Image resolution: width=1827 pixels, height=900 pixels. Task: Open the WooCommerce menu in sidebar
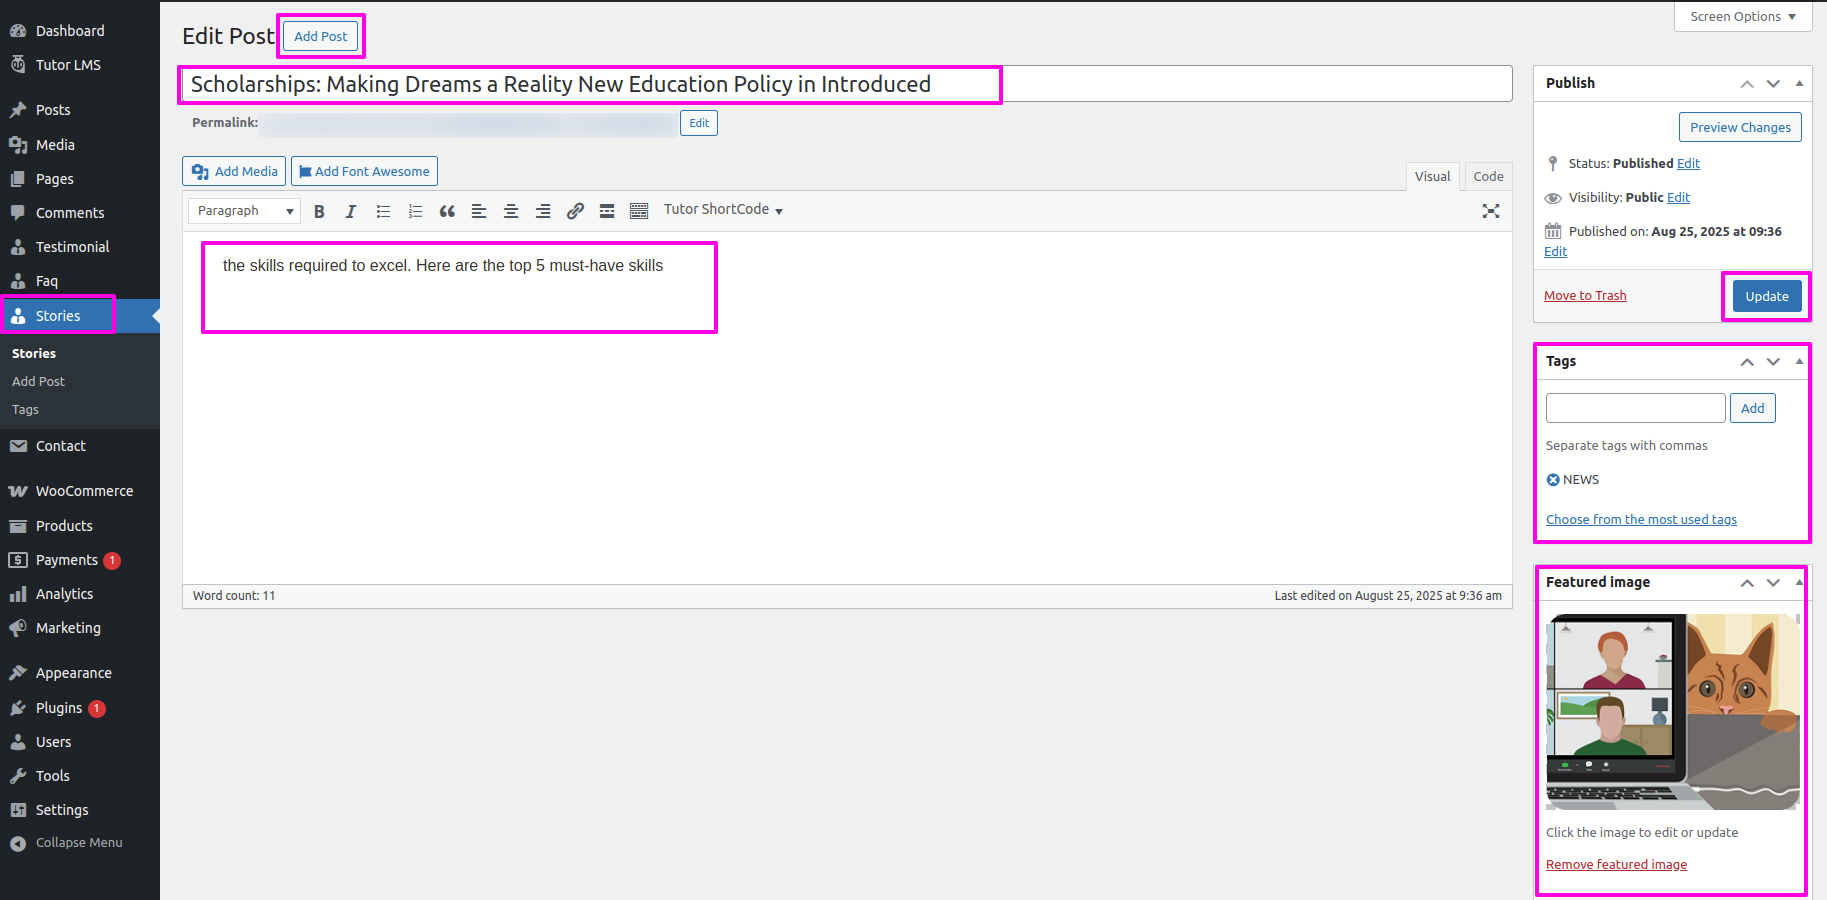84,491
